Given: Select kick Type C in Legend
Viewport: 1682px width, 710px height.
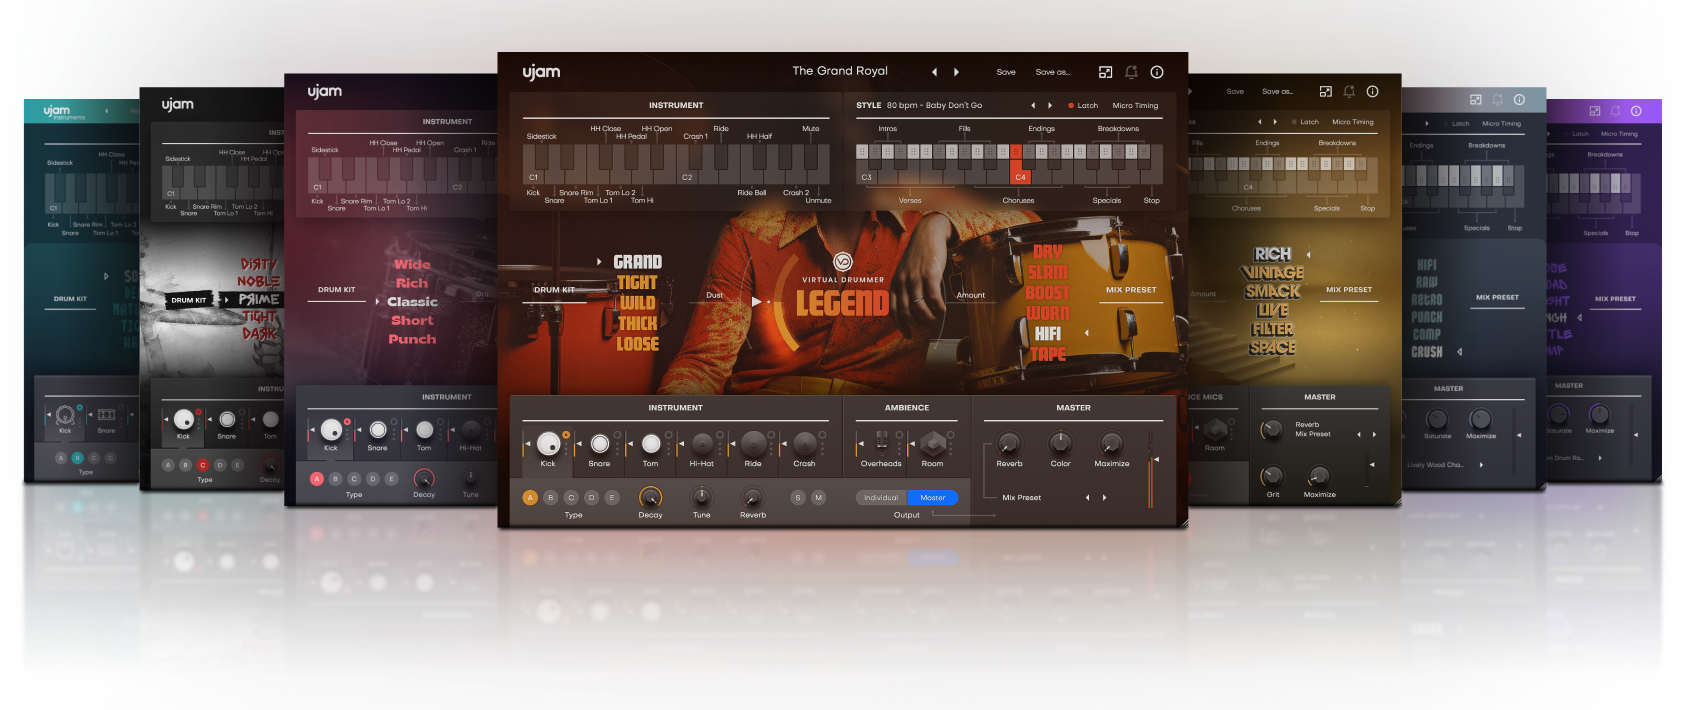Looking at the screenshot, I should click(571, 497).
